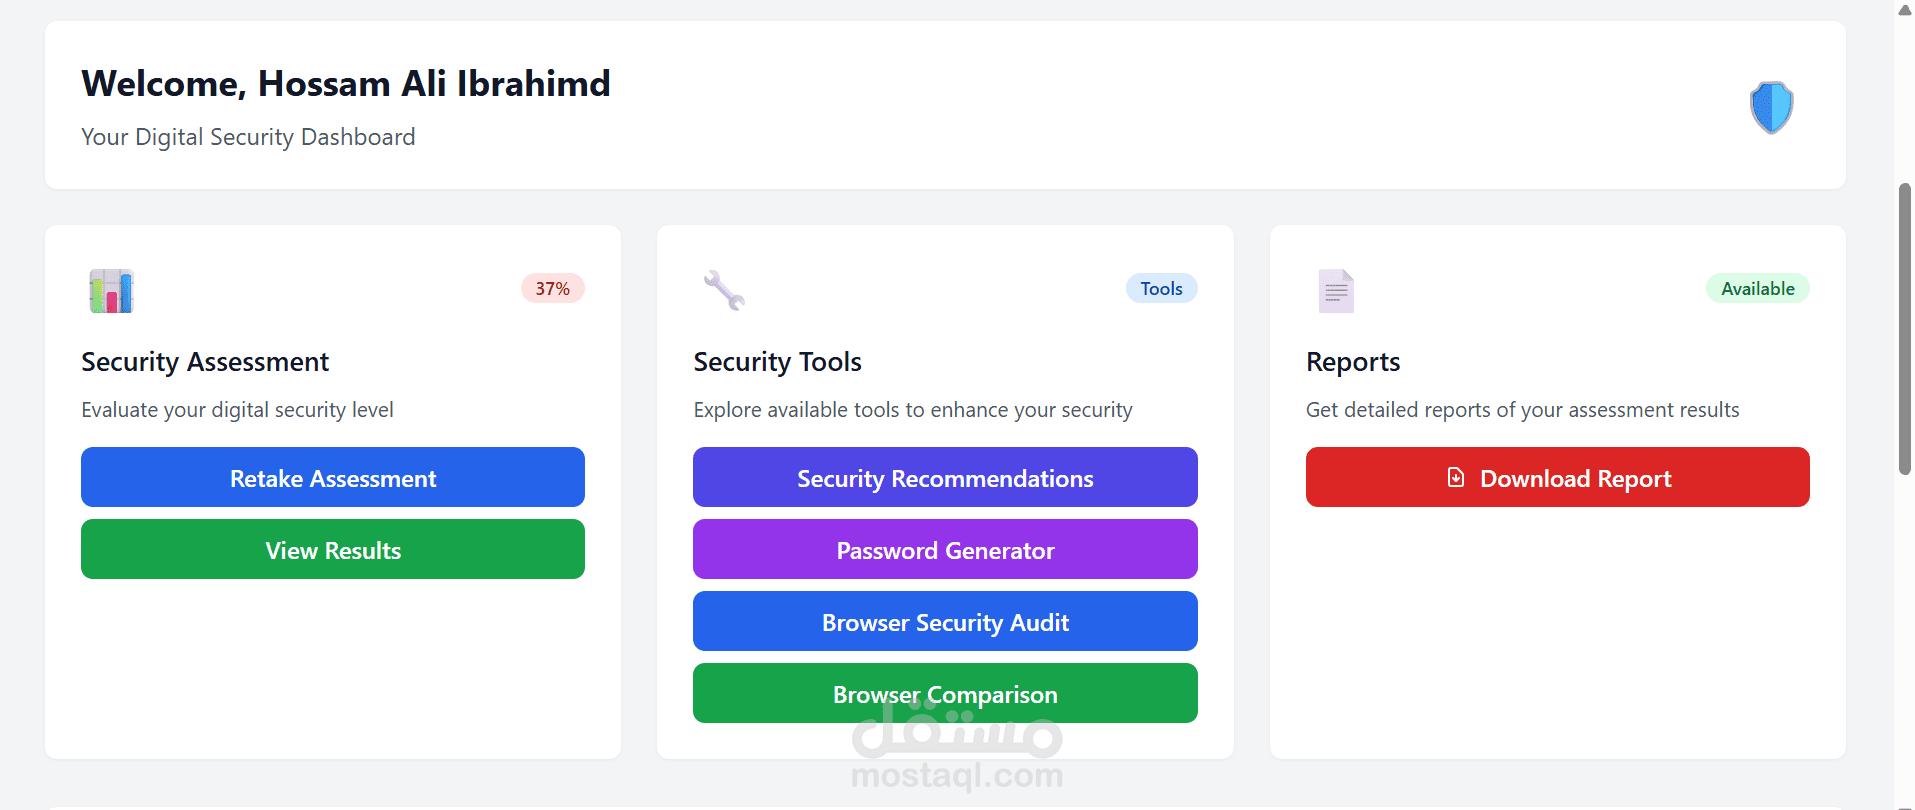
Task: Click the blue Tools badge
Action: tap(1161, 289)
